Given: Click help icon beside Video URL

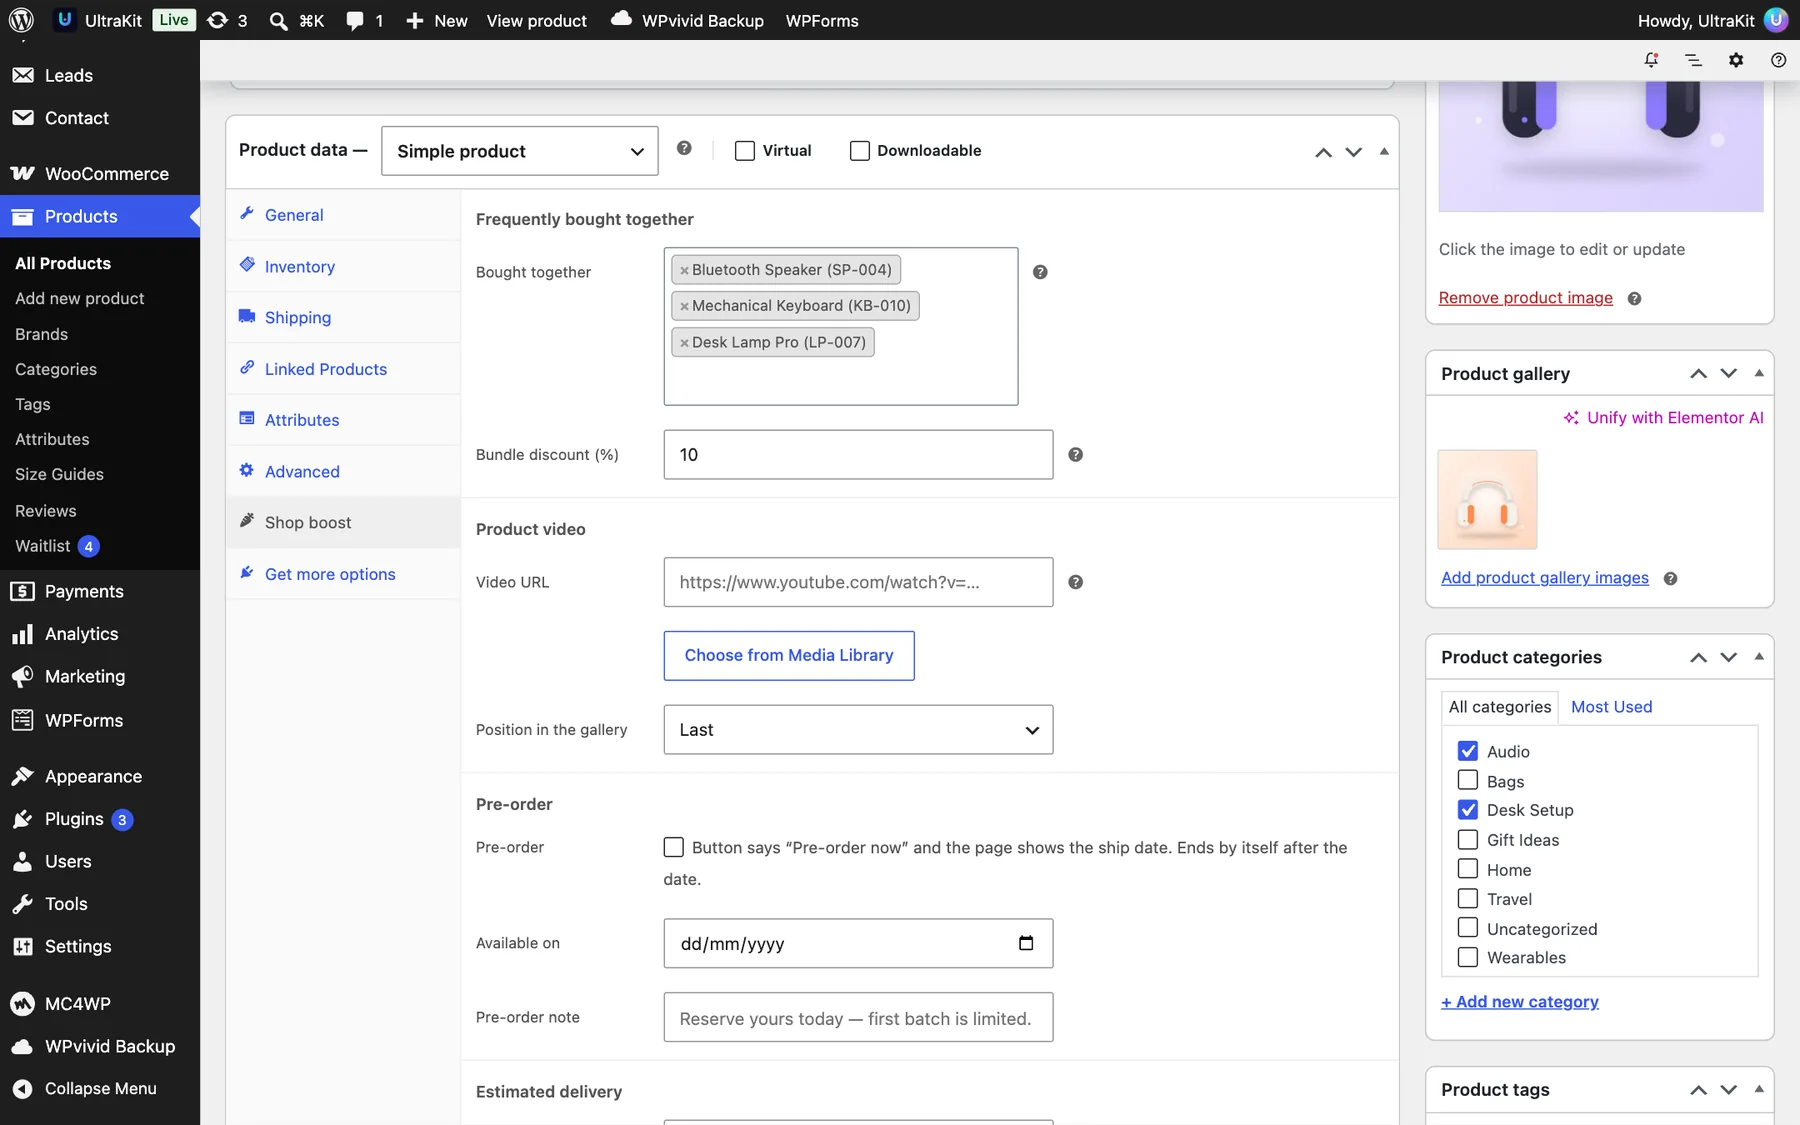Looking at the screenshot, I should [1076, 582].
